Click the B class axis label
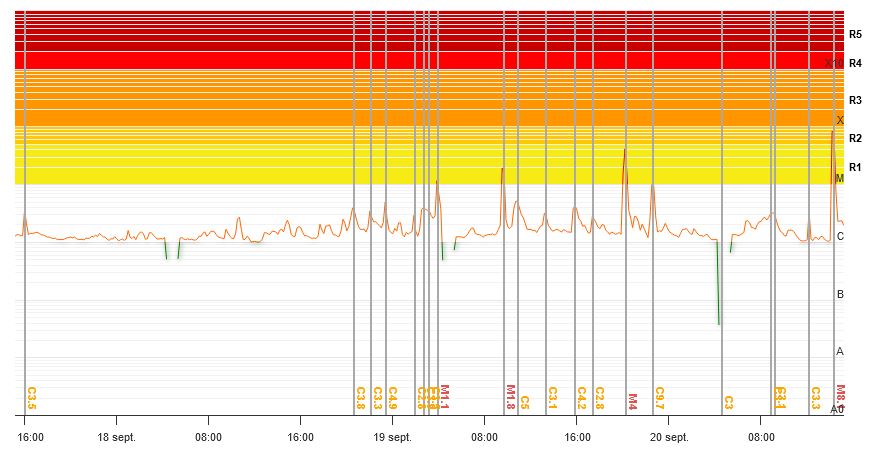Image resolution: width=876 pixels, height=451 pixels. click(x=840, y=294)
